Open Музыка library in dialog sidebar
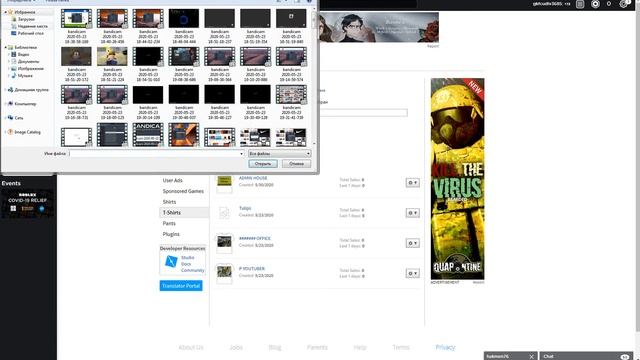Viewport: 640px width, 360px height. tap(22, 76)
